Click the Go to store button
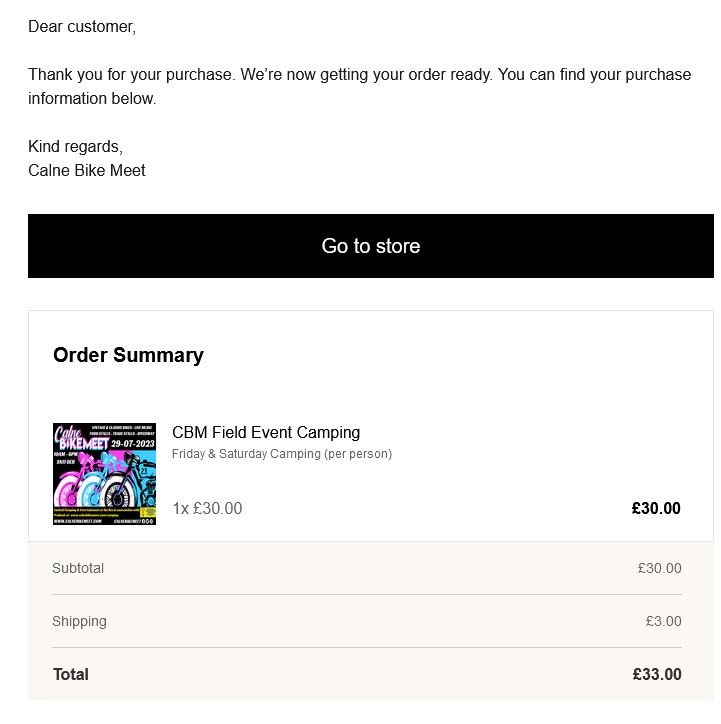Screen dimensions: 721x724 click(371, 246)
